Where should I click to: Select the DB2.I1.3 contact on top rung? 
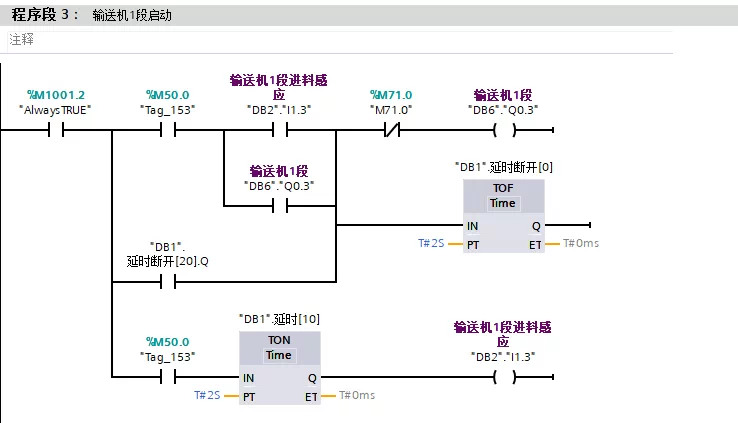(280, 129)
